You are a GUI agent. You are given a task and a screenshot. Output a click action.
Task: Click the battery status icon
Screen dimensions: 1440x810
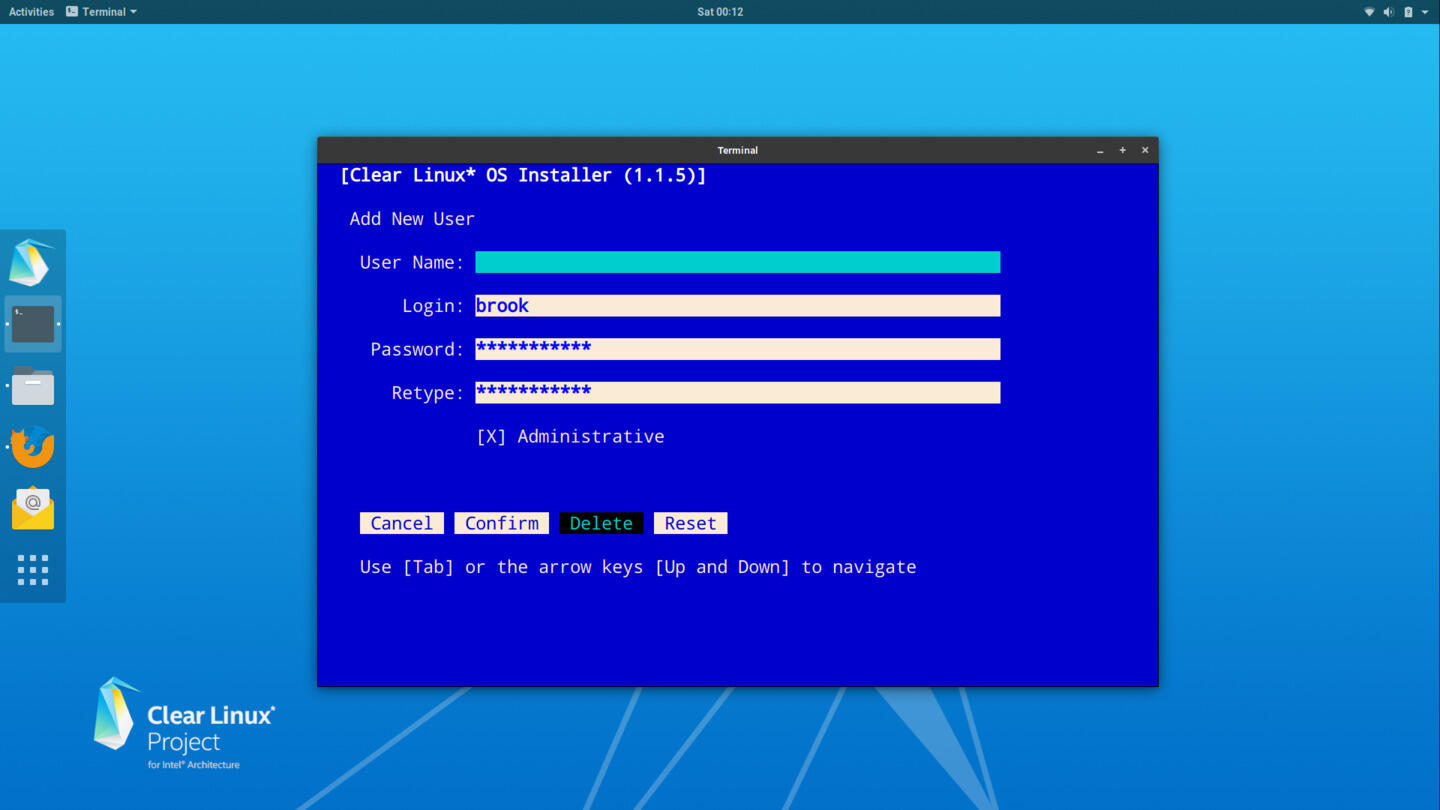(x=1408, y=12)
